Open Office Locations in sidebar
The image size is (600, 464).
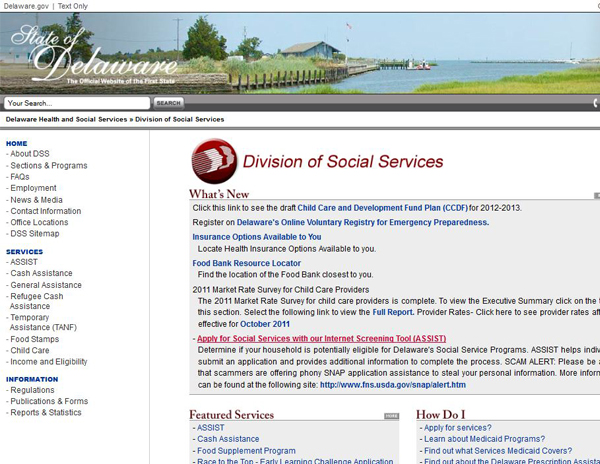39,222
